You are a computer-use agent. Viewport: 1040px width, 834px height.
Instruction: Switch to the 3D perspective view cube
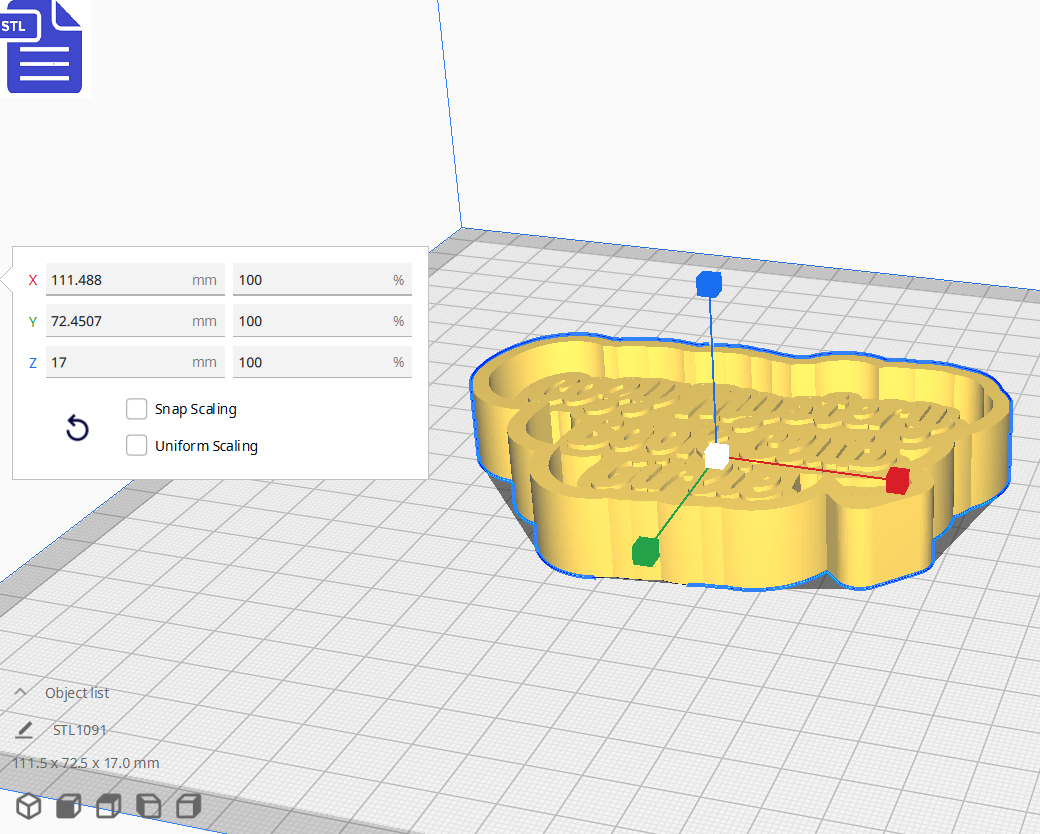(28, 806)
